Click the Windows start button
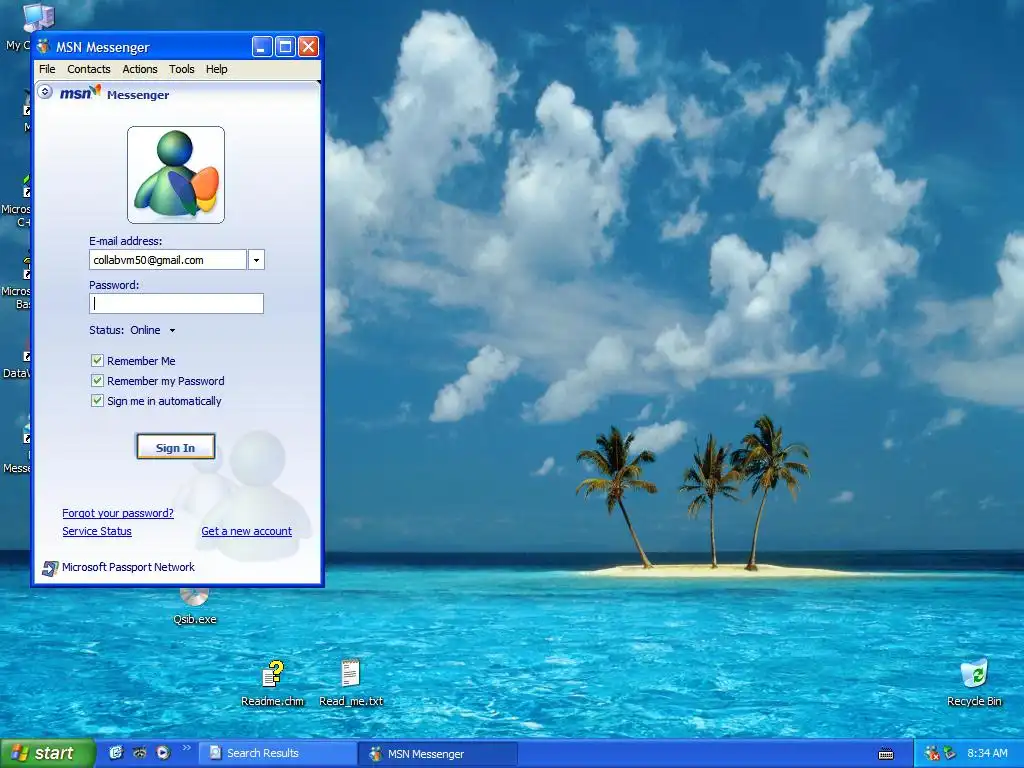 (x=47, y=753)
